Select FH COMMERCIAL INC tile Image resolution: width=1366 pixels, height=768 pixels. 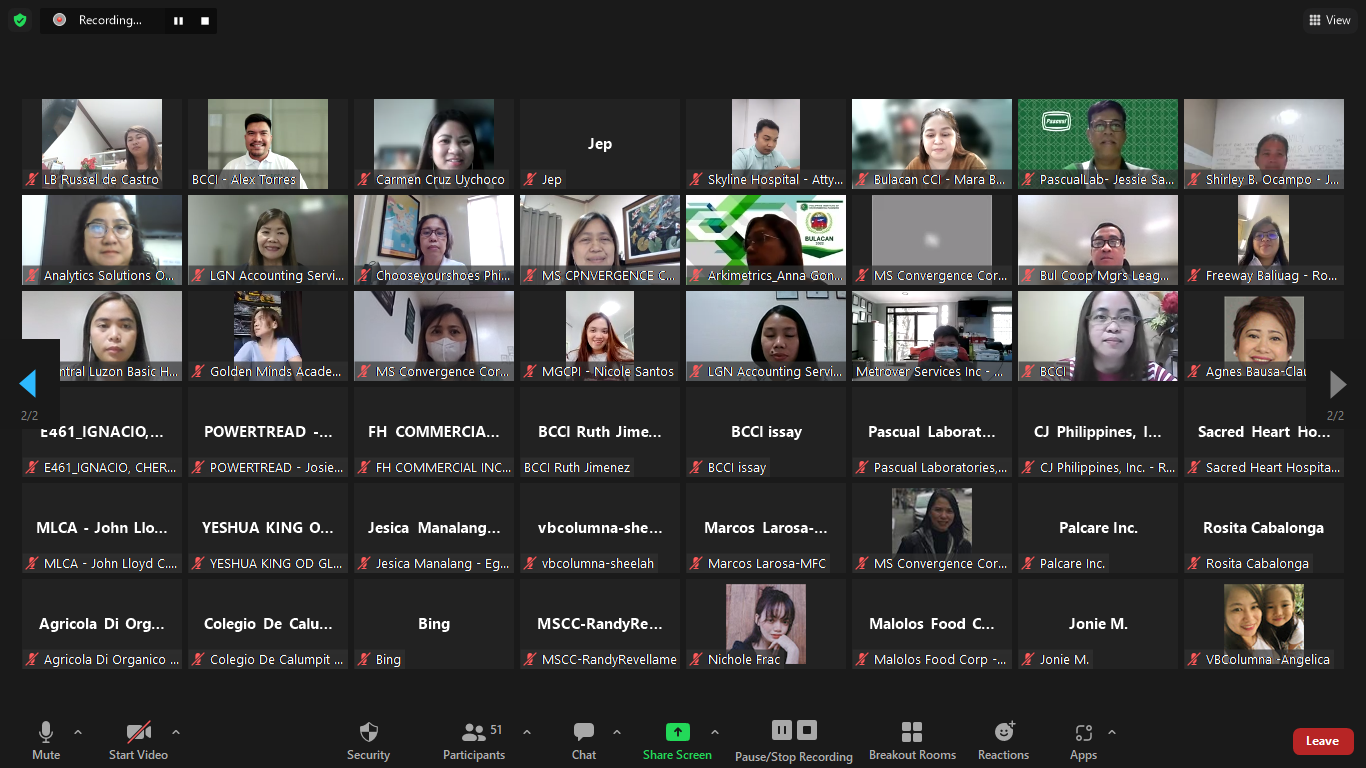tap(434, 432)
